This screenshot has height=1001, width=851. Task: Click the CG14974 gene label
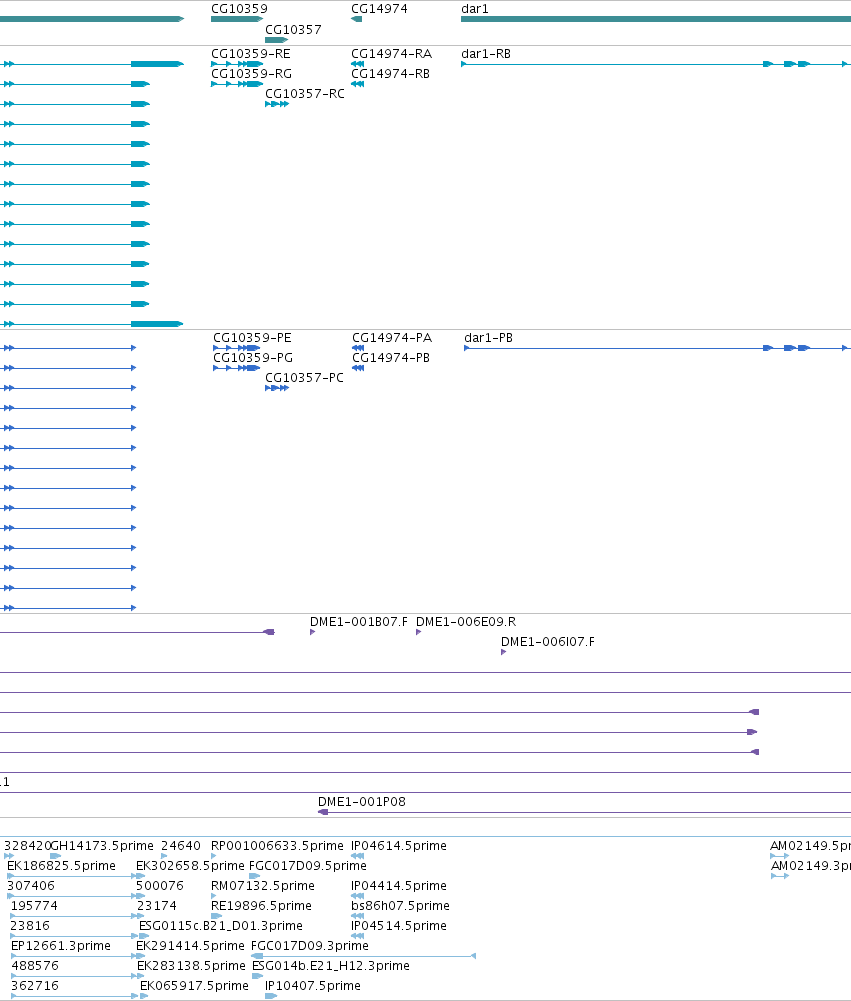click(x=379, y=9)
